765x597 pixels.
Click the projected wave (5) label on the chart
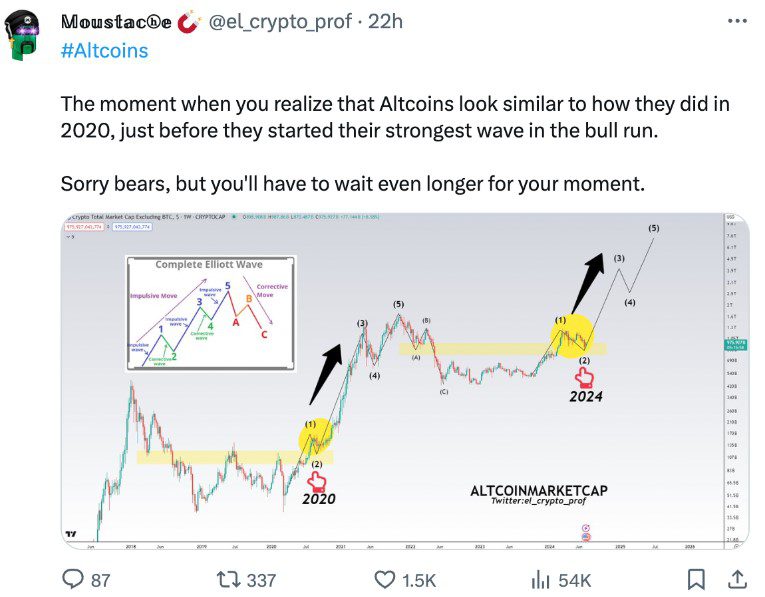pos(653,228)
